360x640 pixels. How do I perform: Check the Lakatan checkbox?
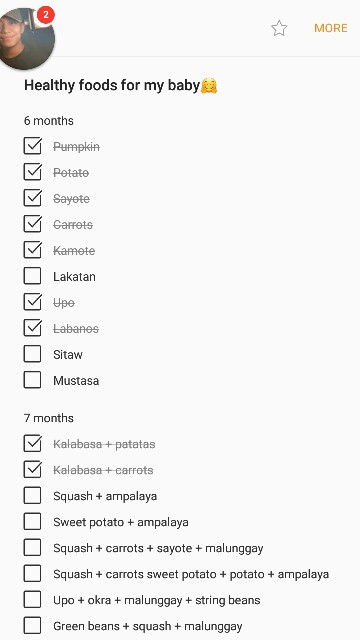coord(33,276)
